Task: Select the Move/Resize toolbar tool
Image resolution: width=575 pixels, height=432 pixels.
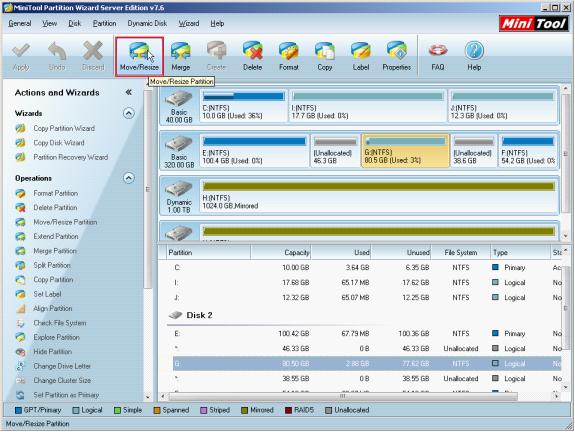Action: [139, 56]
